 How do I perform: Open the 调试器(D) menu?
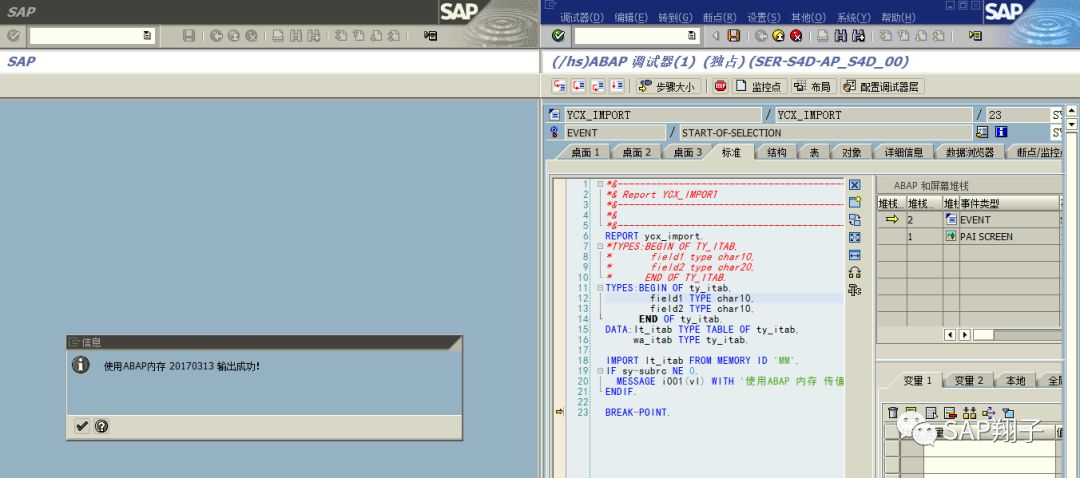click(x=581, y=18)
